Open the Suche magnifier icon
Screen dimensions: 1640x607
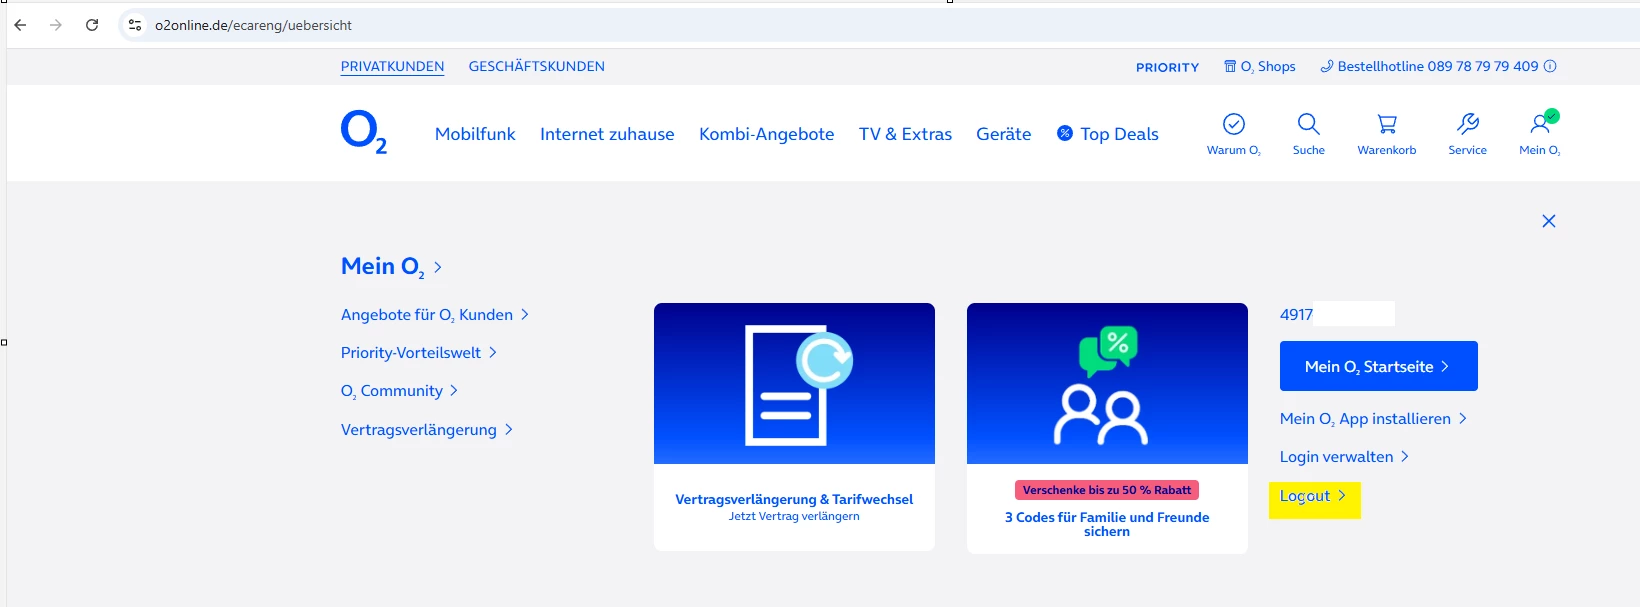pyautogui.click(x=1308, y=124)
